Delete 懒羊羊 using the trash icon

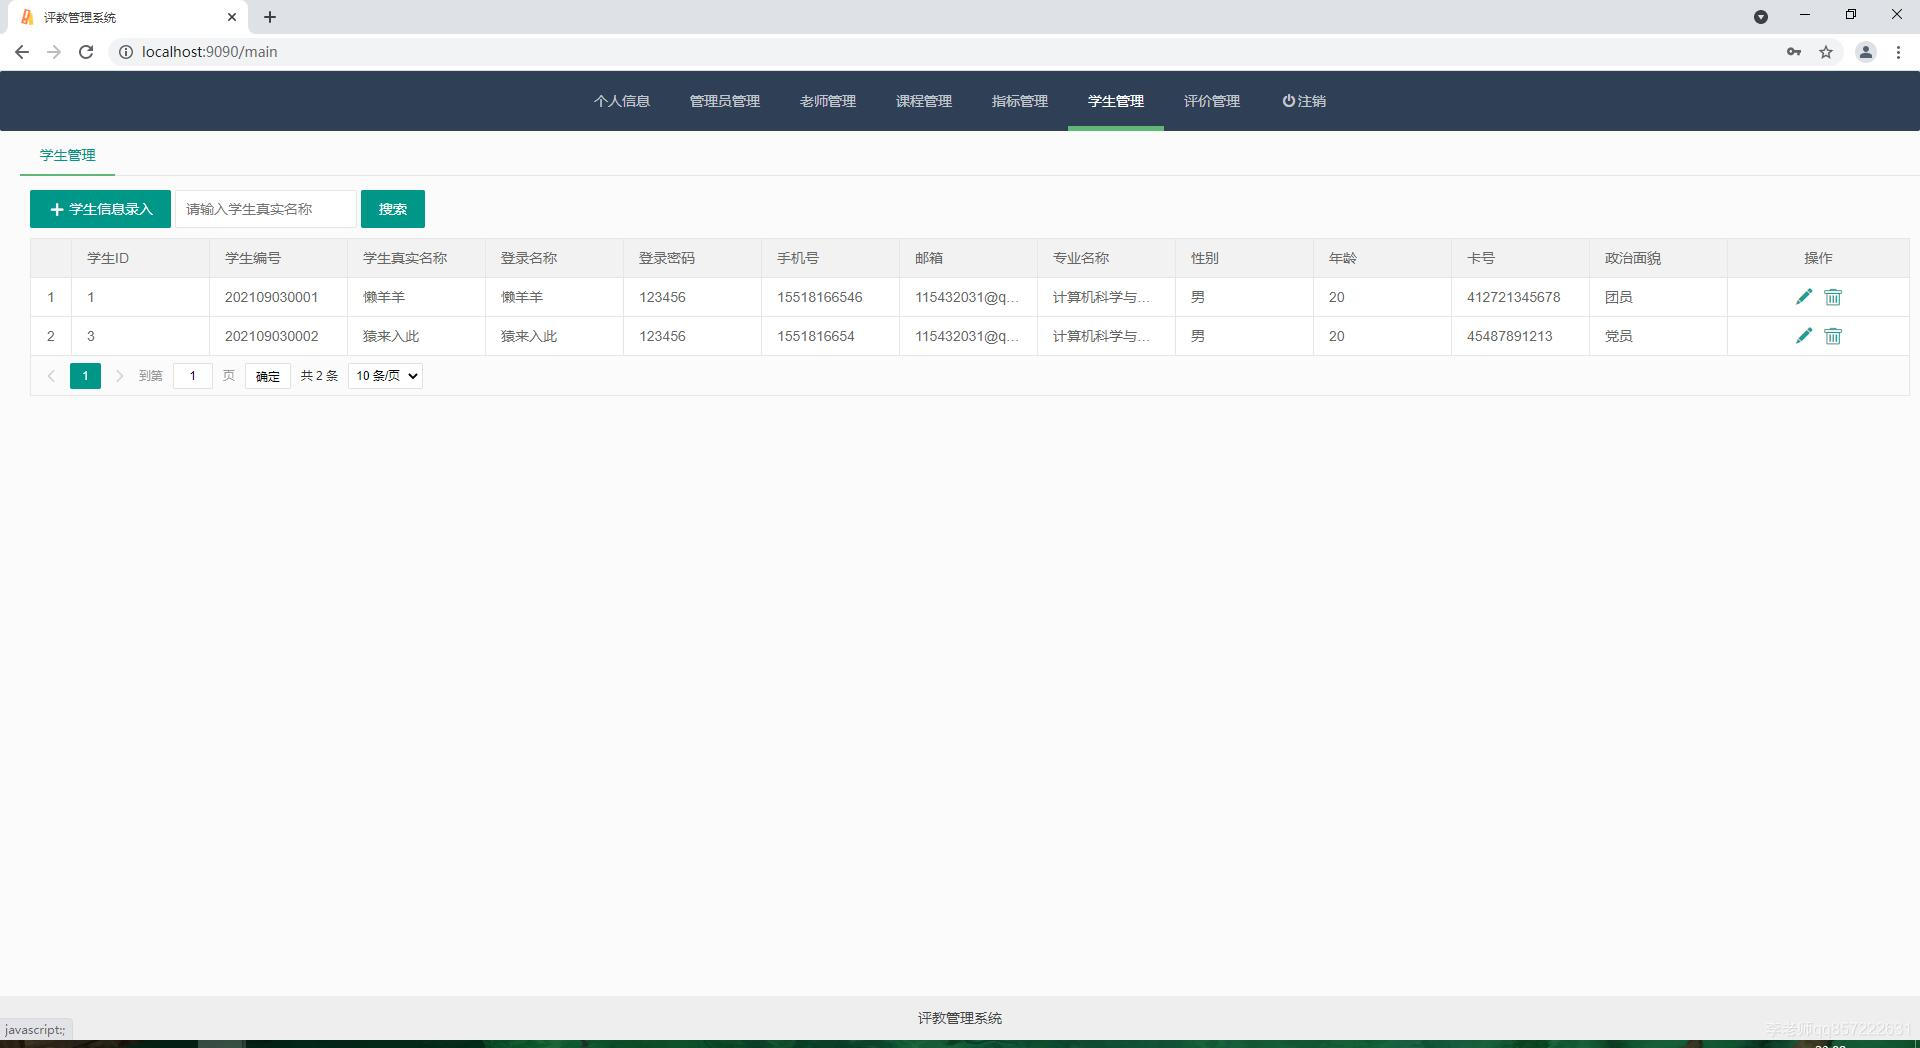[x=1833, y=296]
